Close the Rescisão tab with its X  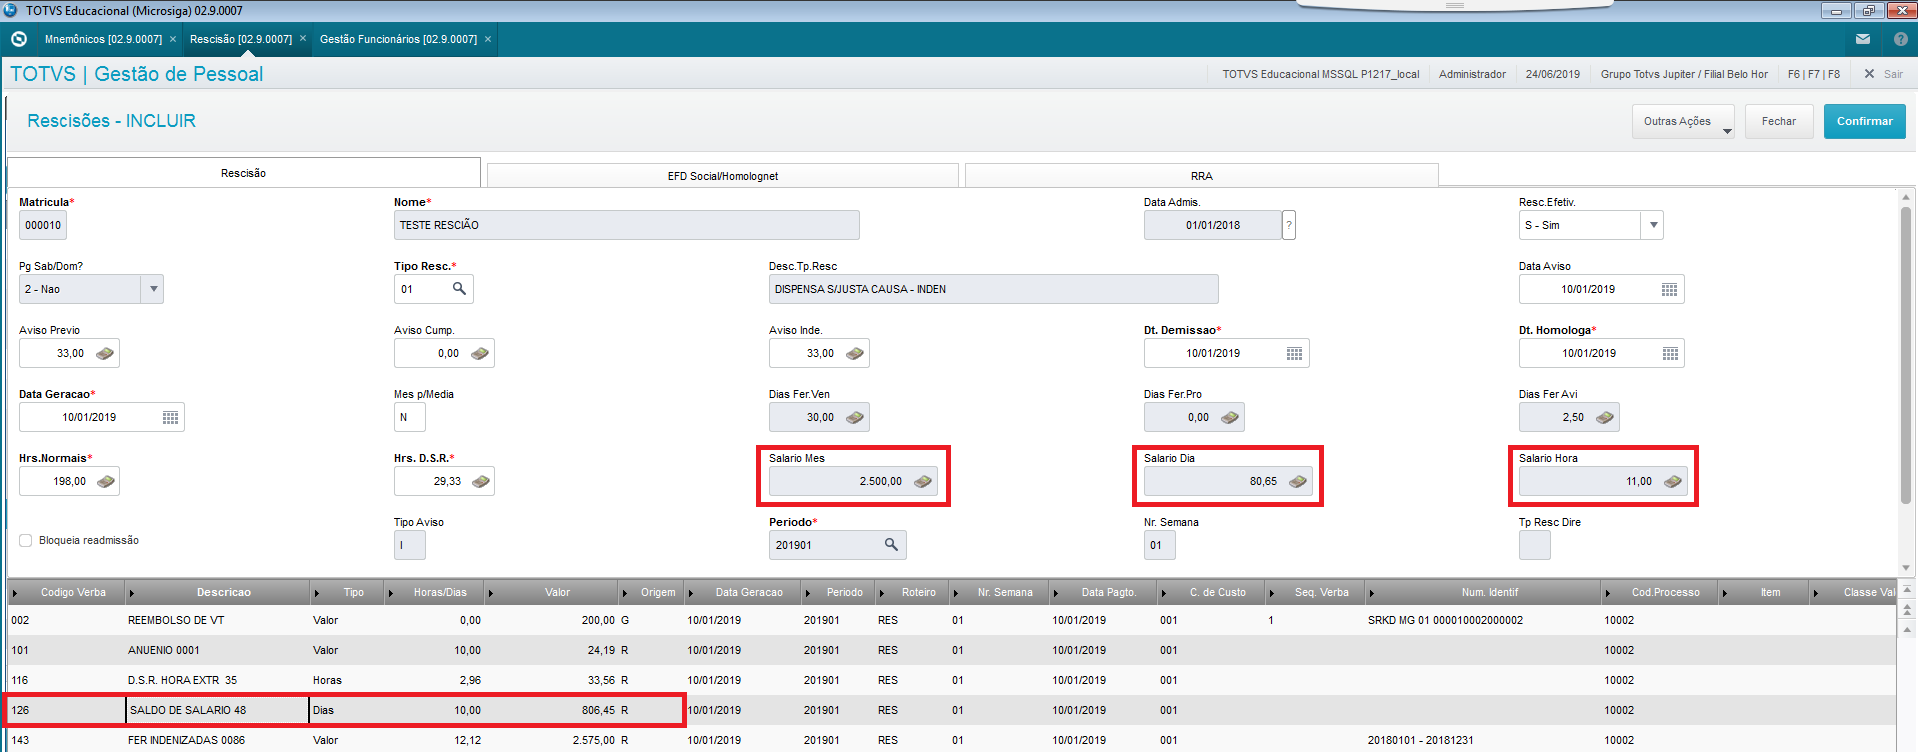click(303, 39)
